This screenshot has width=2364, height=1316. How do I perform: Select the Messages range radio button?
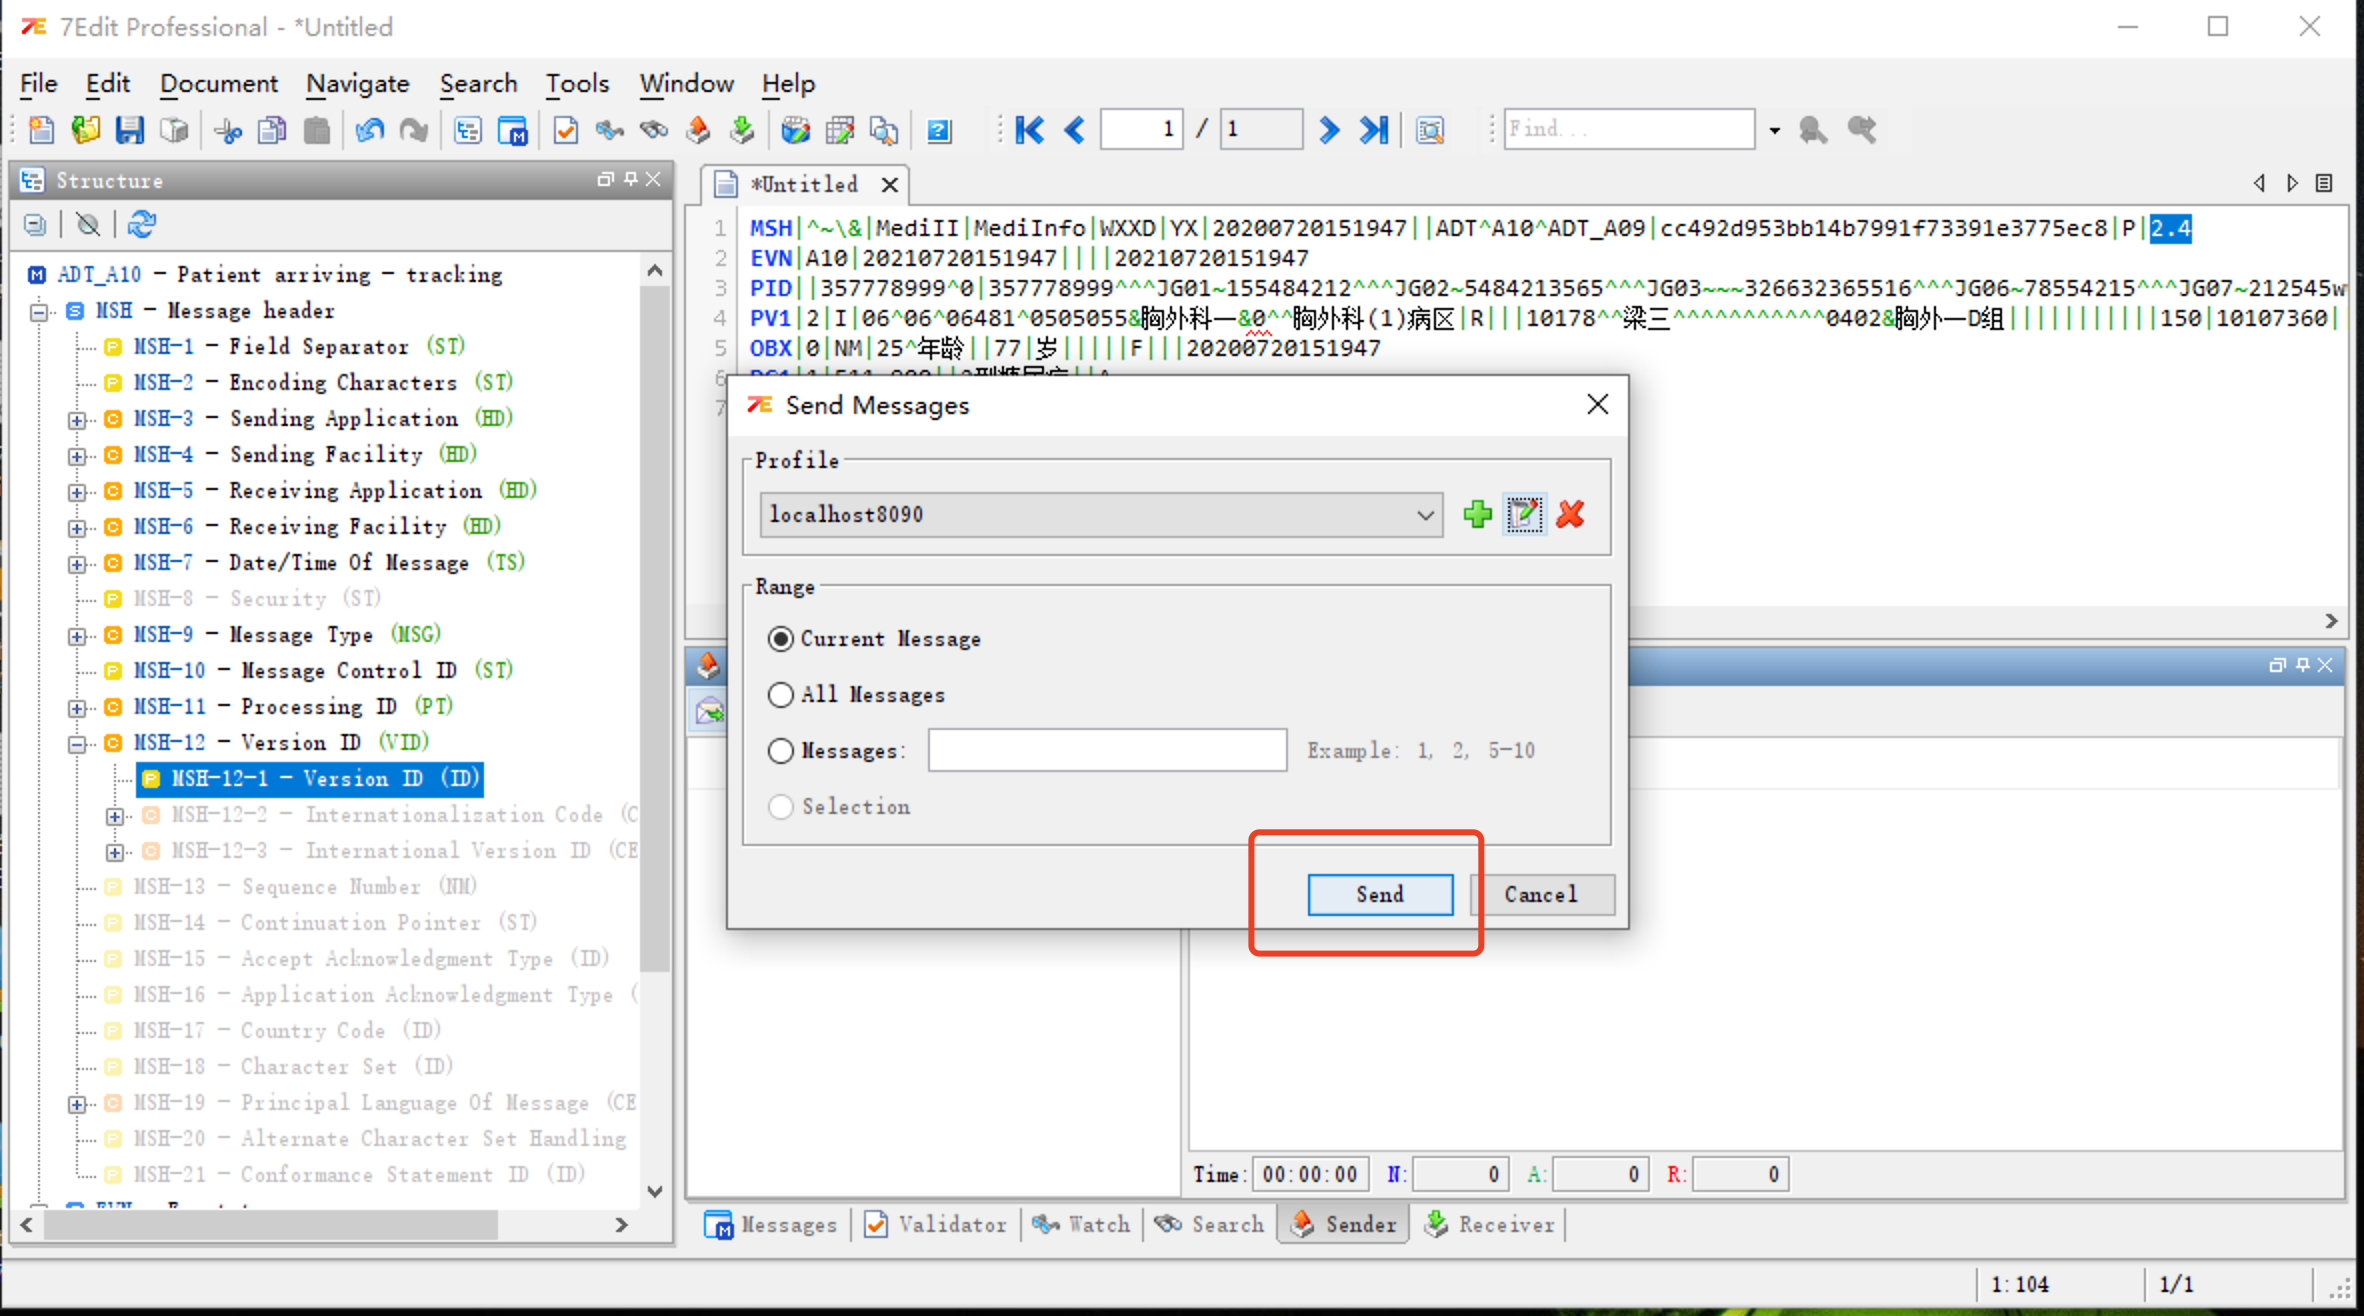click(x=781, y=751)
